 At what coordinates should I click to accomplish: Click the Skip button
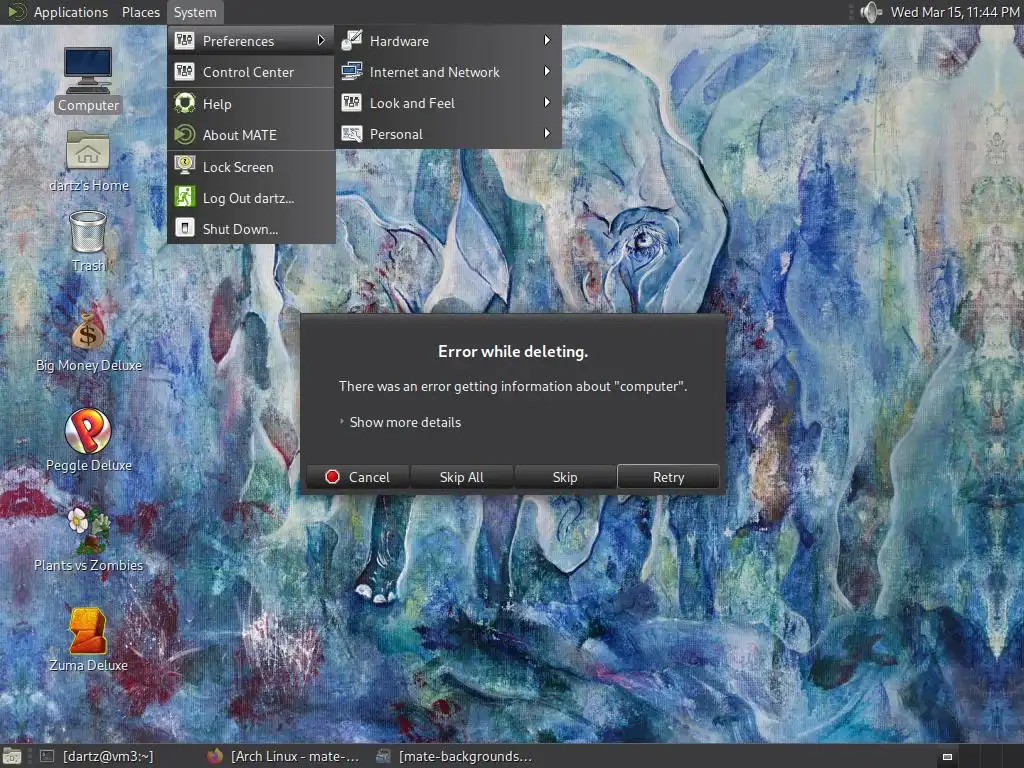(x=565, y=477)
